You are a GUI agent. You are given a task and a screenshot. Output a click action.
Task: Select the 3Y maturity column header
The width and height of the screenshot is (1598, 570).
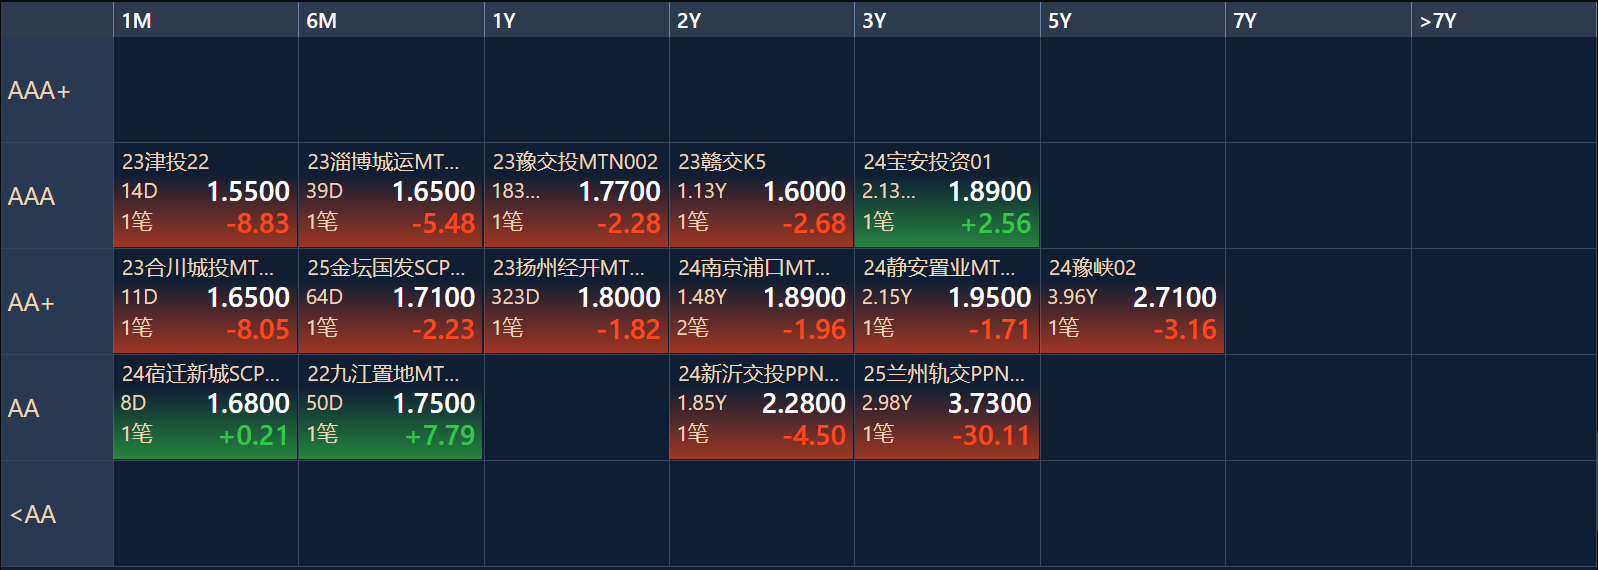pyautogui.click(x=947, y=20)
